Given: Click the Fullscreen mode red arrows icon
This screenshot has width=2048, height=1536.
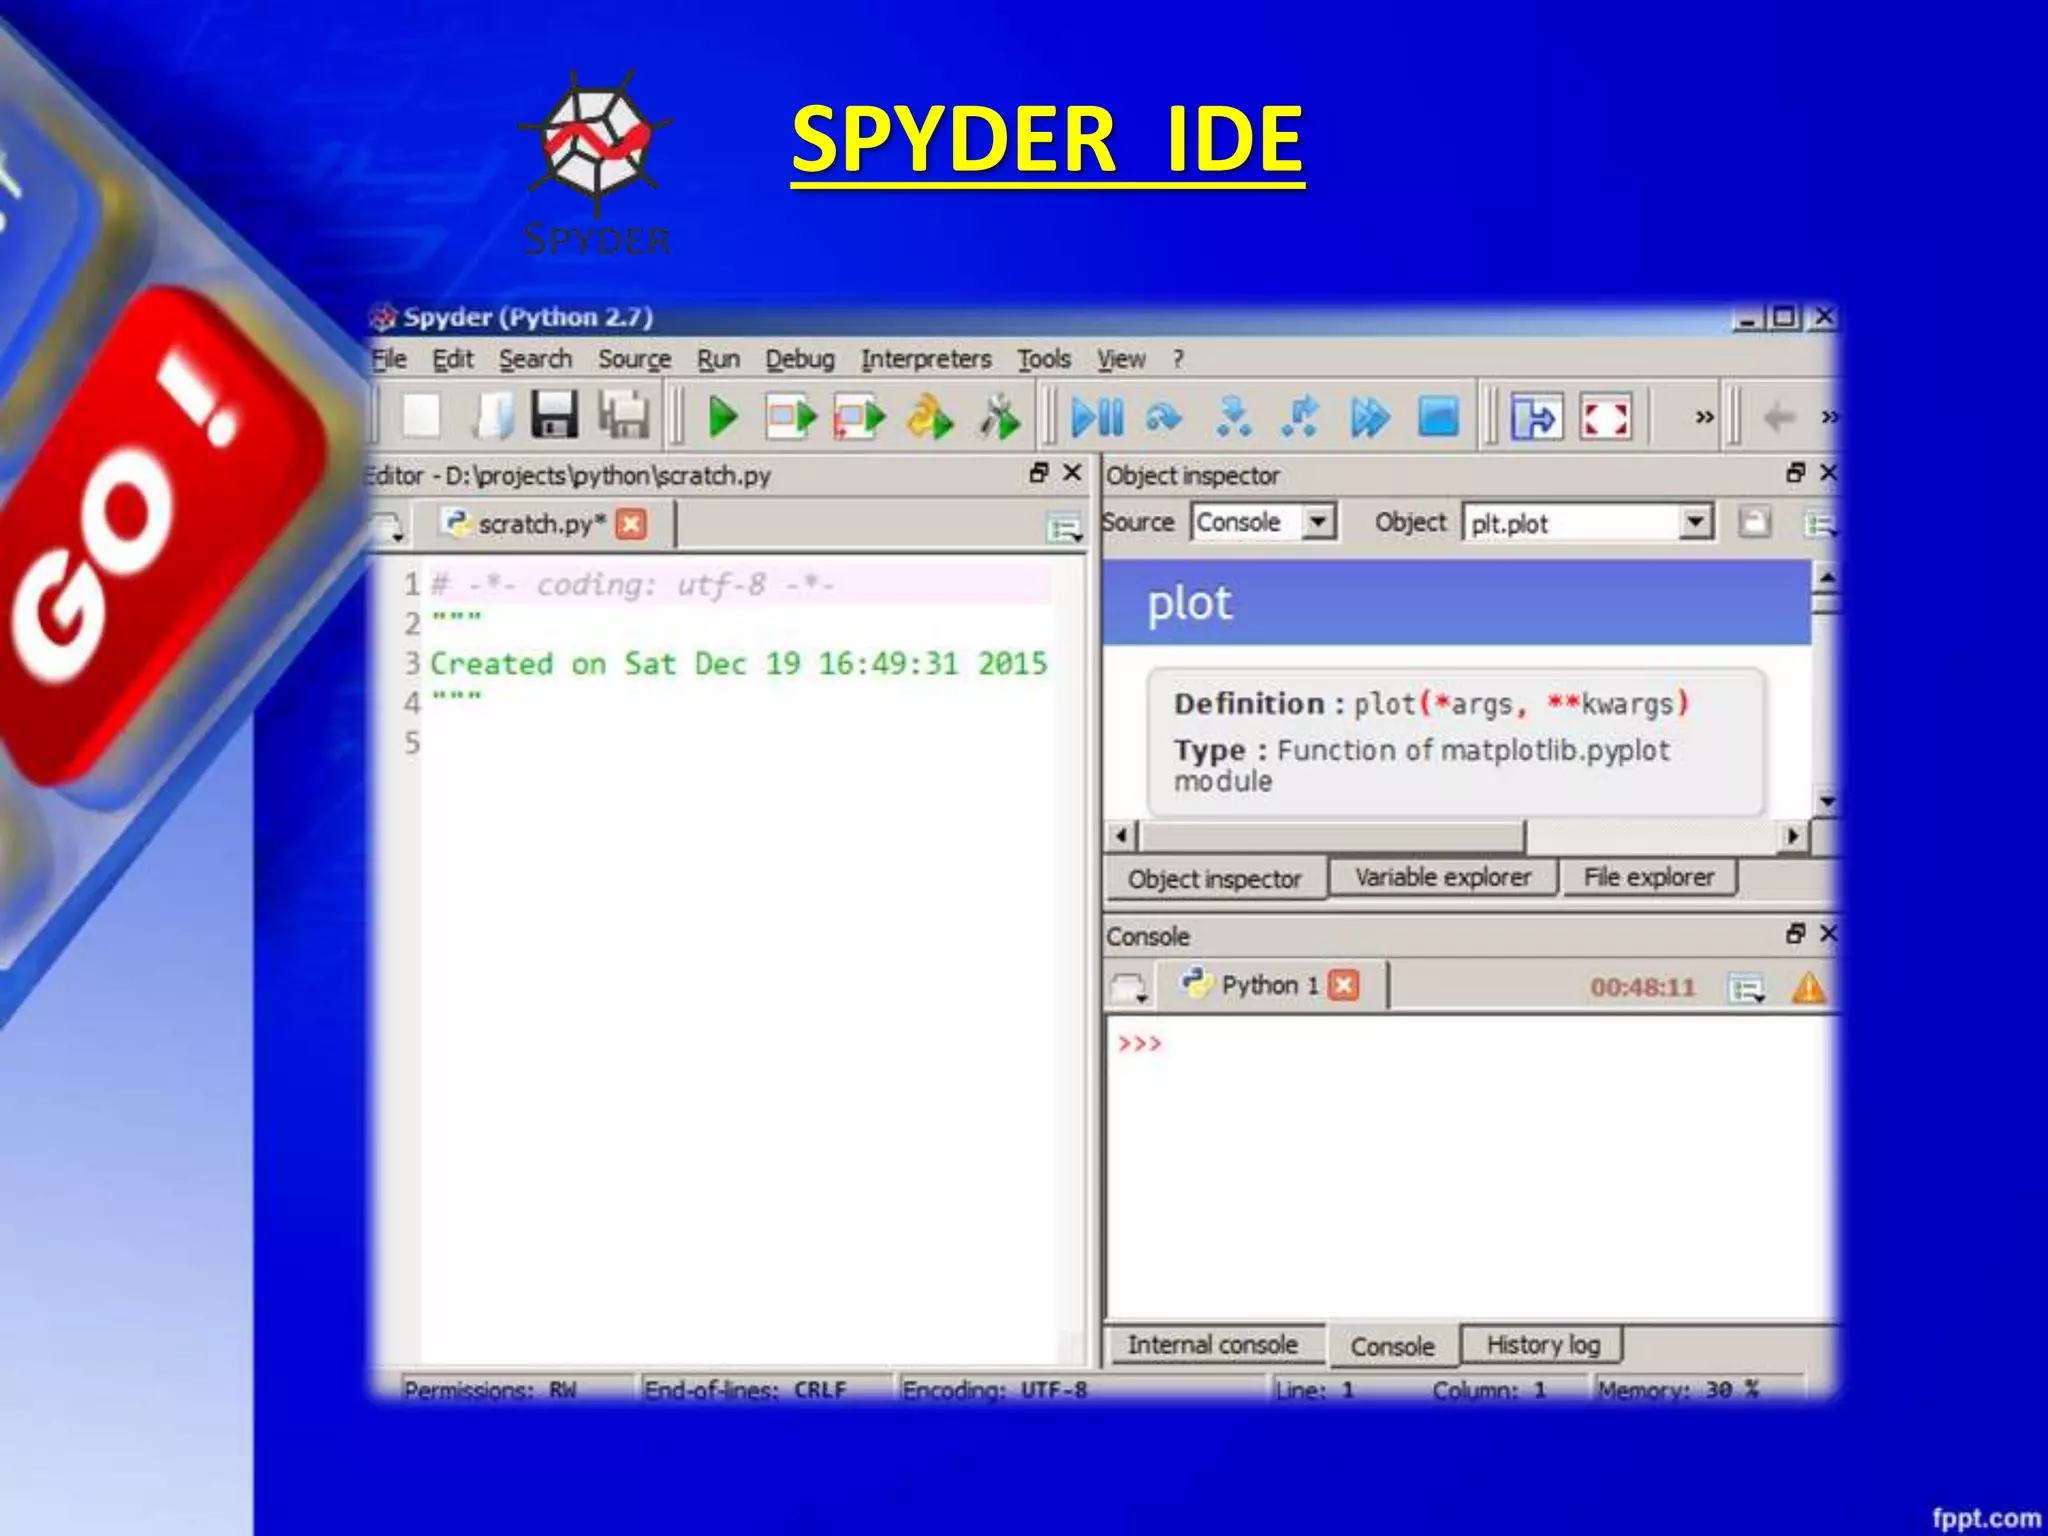Looking at the screenshot, I should point(1605,417).
